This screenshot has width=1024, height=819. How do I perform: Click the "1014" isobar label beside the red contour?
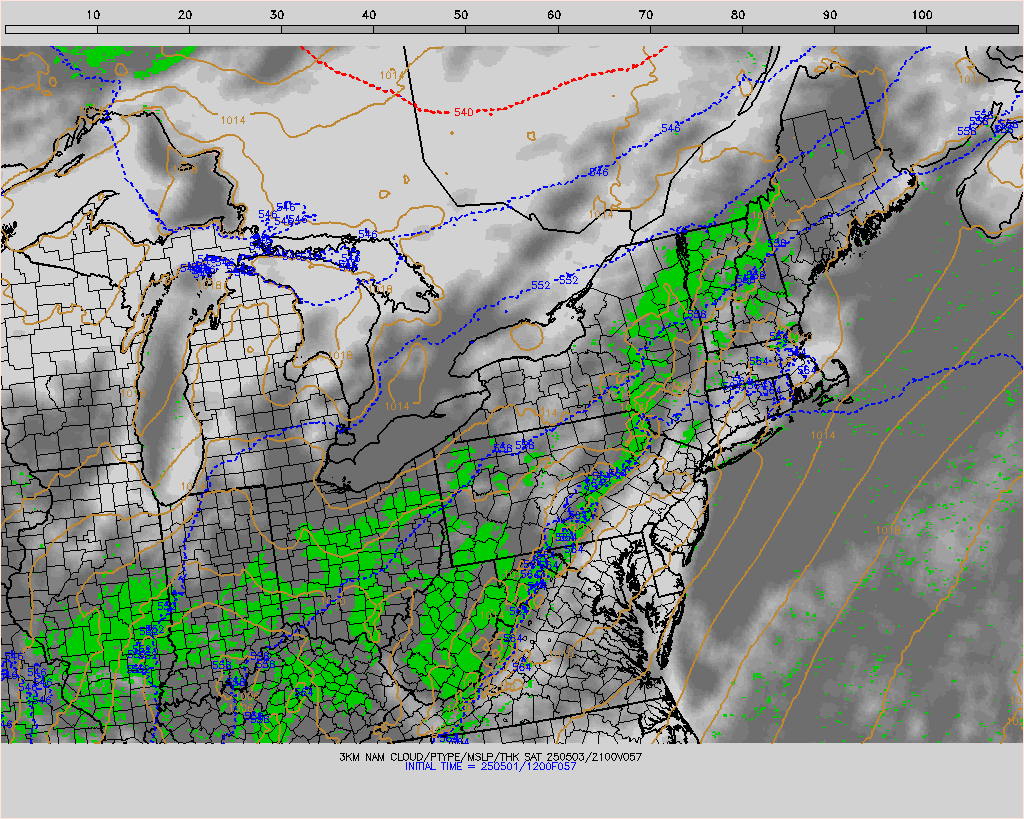tap(391, 76)
